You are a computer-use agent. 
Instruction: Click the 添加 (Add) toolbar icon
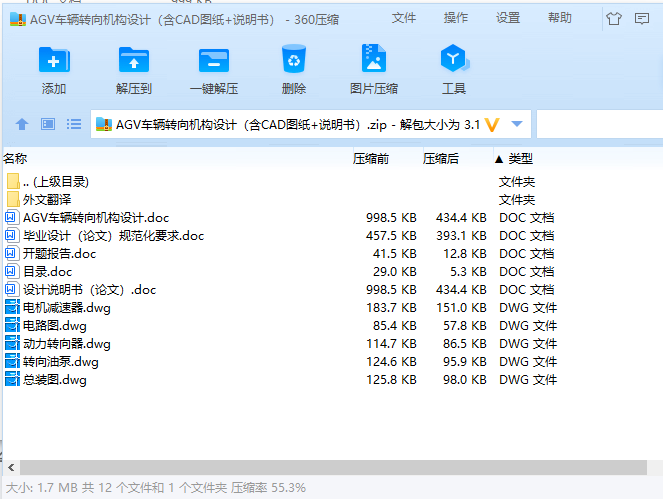pyautogui.click(x=54, y=60)
